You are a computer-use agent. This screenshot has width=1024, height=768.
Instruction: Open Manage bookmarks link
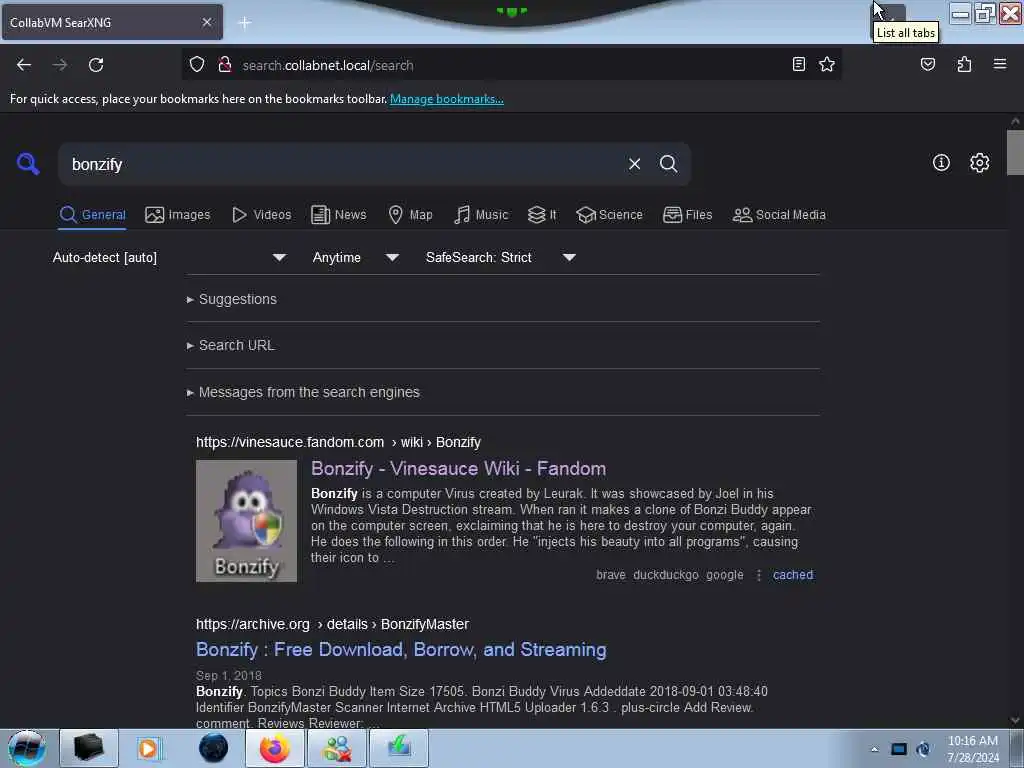pos(447,99)
